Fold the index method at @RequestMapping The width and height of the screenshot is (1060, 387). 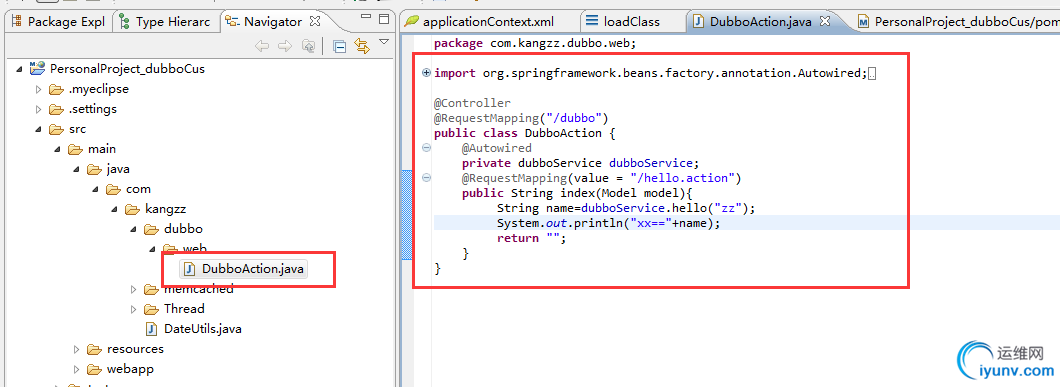point(426,178)
